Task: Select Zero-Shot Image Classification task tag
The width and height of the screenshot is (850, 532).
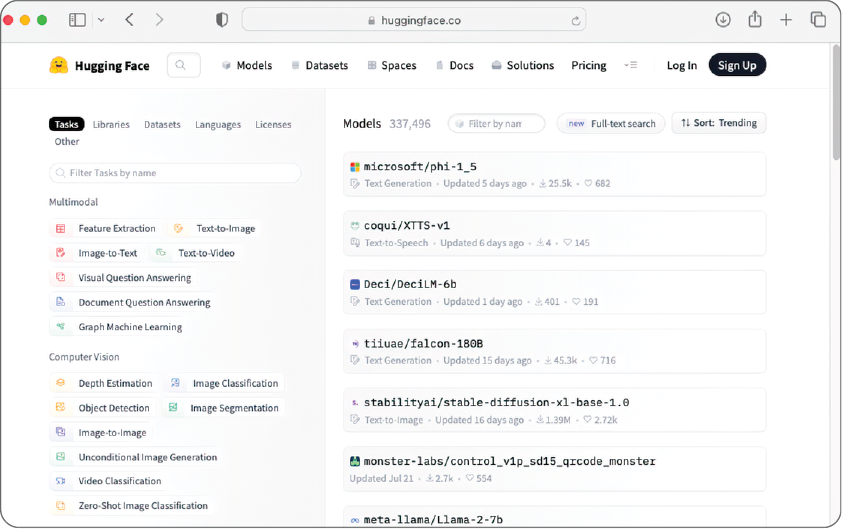Action: point(132,505)
